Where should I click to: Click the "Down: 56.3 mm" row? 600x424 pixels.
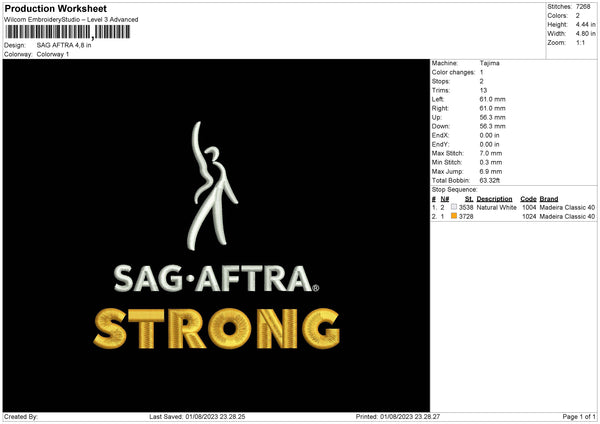[x=469, y=126]
